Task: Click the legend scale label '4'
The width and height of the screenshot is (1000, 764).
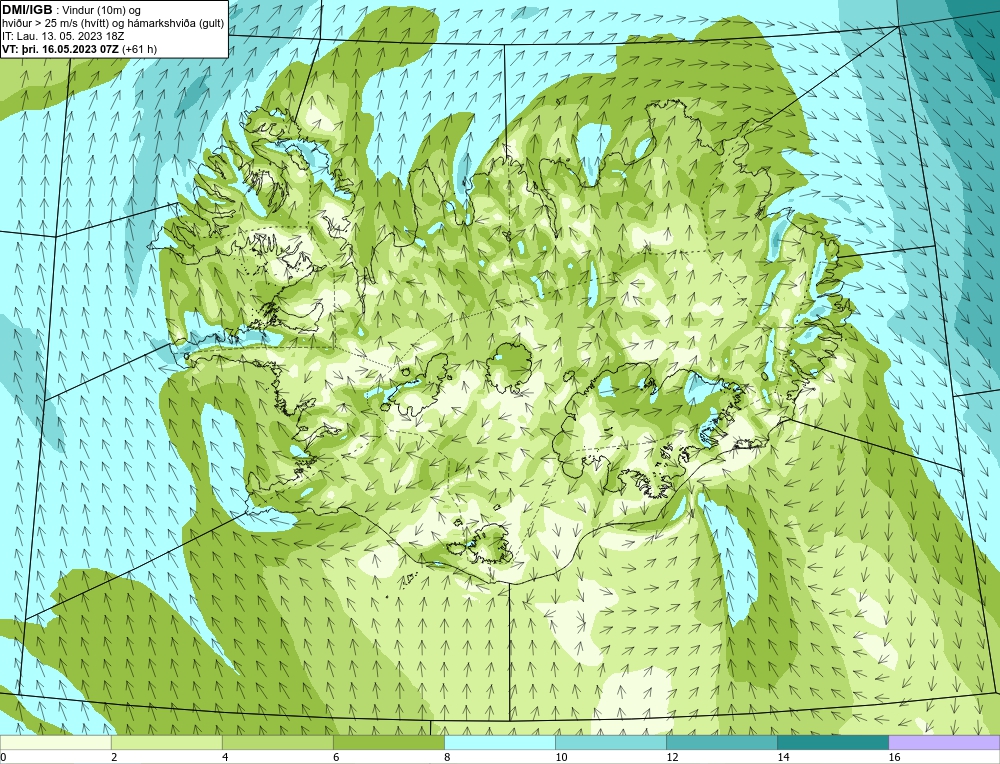Action: (225, 757)
